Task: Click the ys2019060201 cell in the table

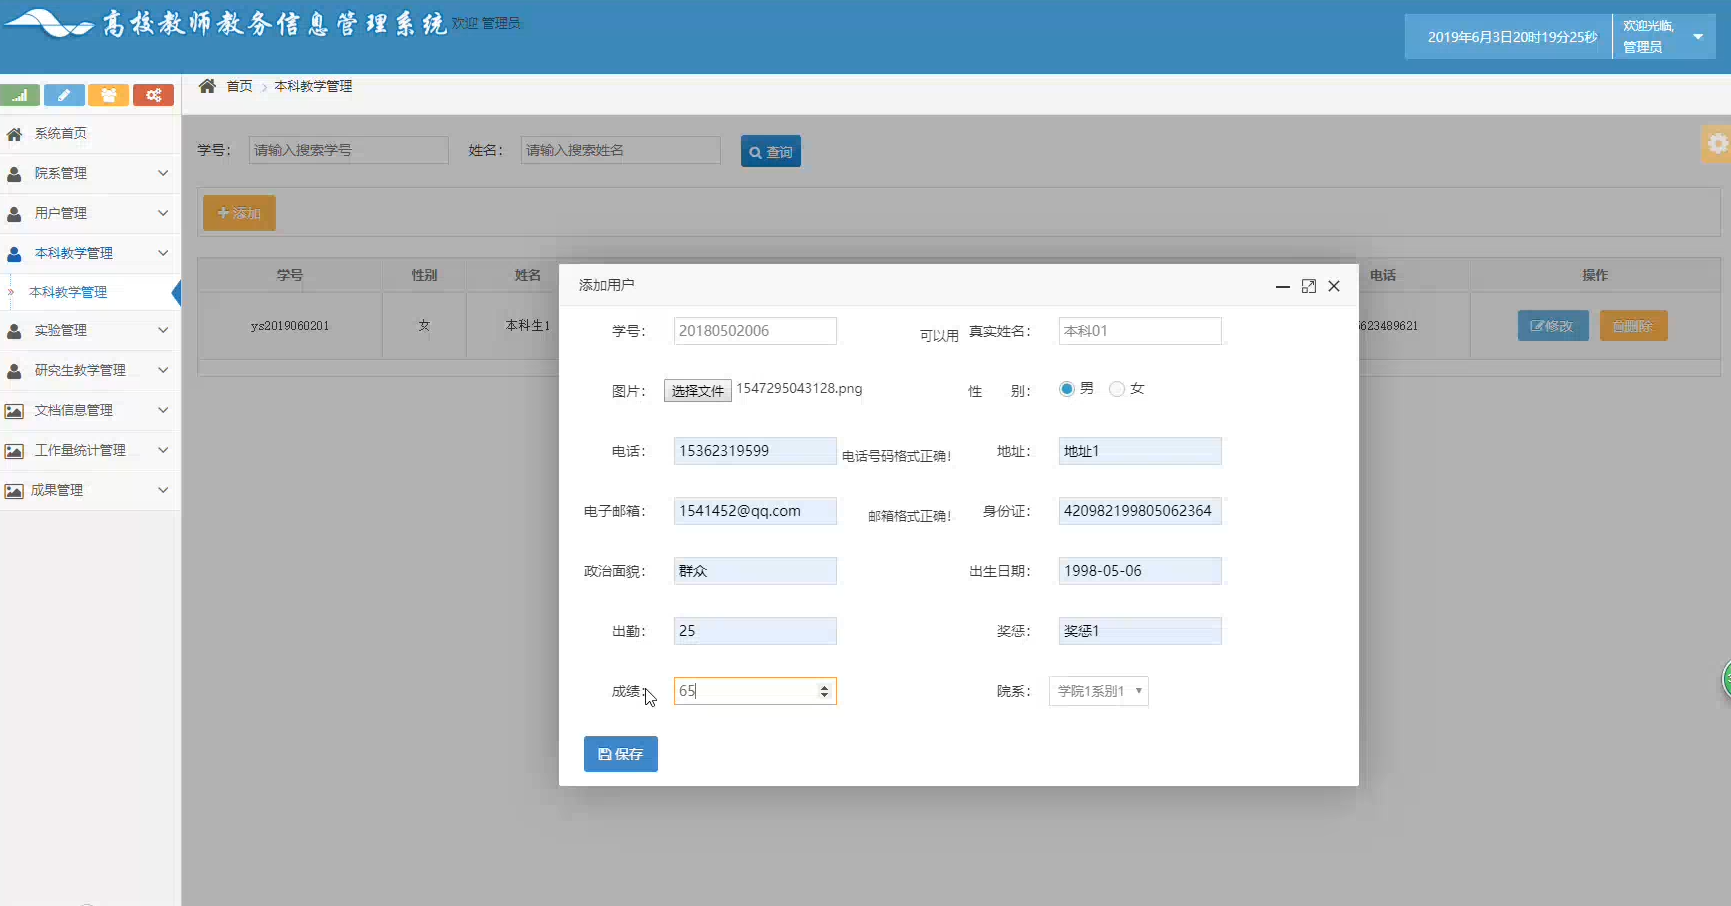Action: tap(290, 326)
